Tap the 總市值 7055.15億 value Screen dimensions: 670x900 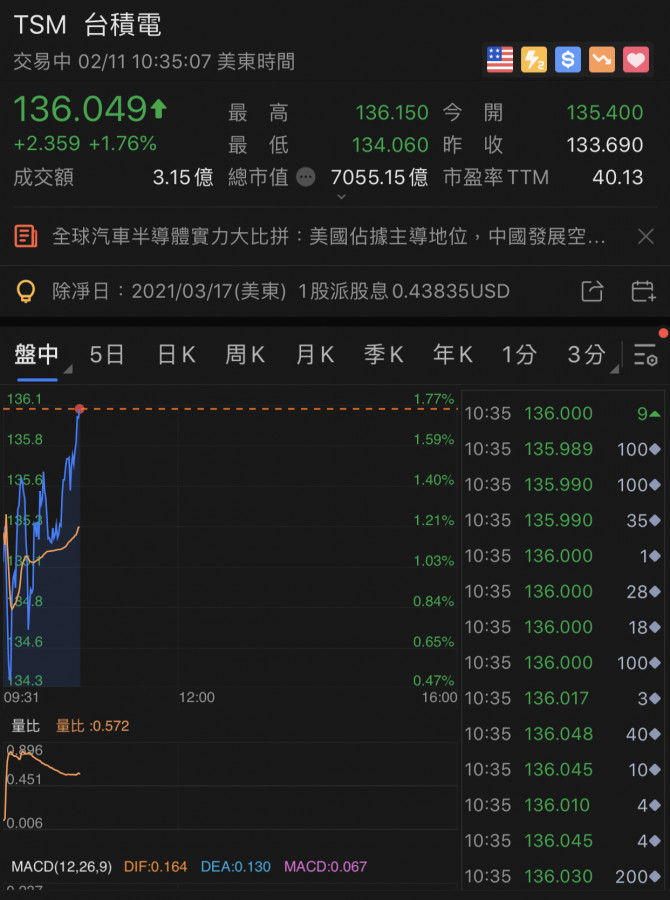[x=379, y=177]
